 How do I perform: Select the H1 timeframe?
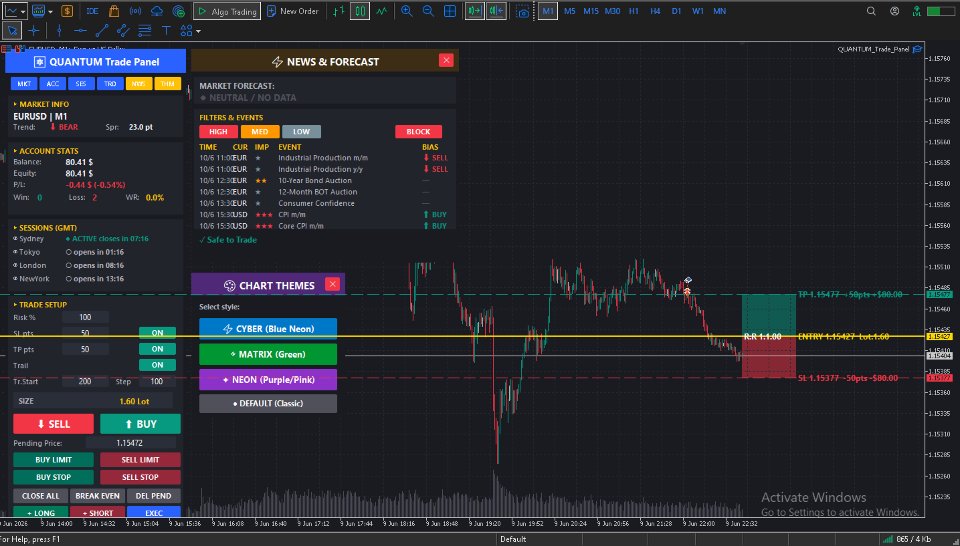tap(634, 11)
